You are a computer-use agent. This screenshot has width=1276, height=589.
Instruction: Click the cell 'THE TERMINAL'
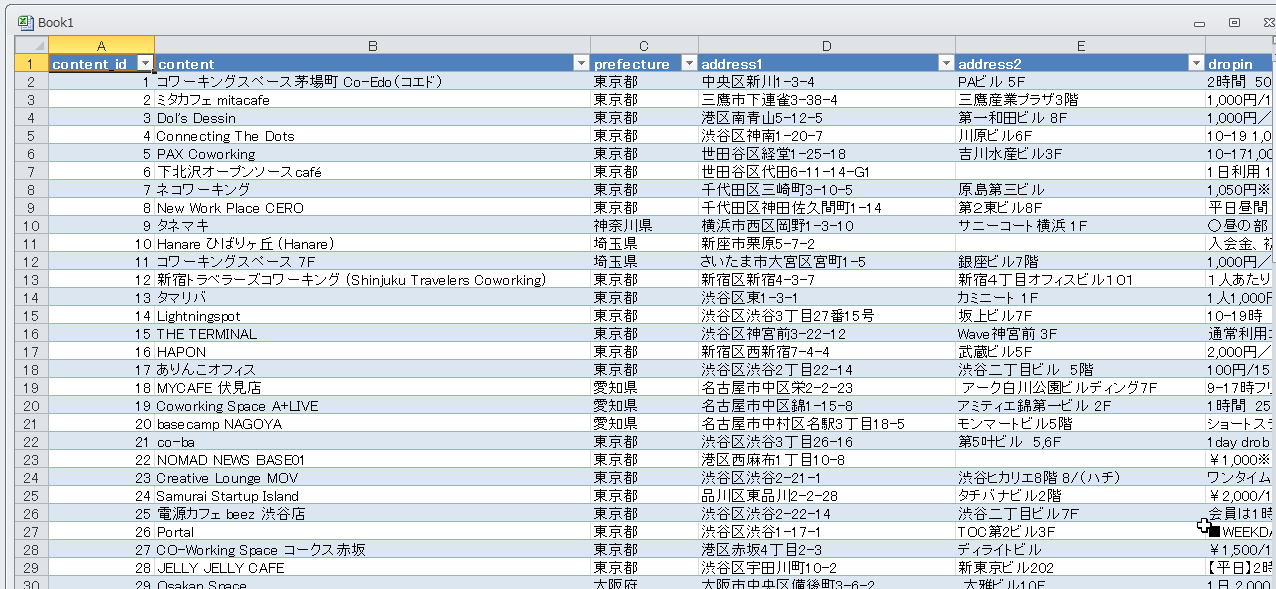pos(372,333)
